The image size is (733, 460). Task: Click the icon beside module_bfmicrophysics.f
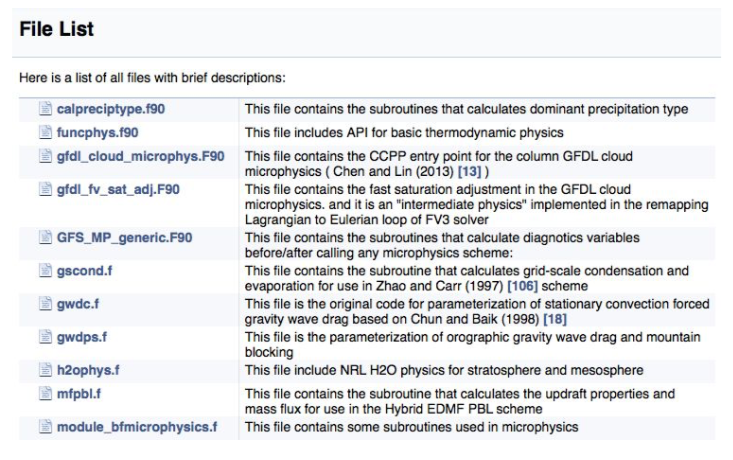pos(45,427)
